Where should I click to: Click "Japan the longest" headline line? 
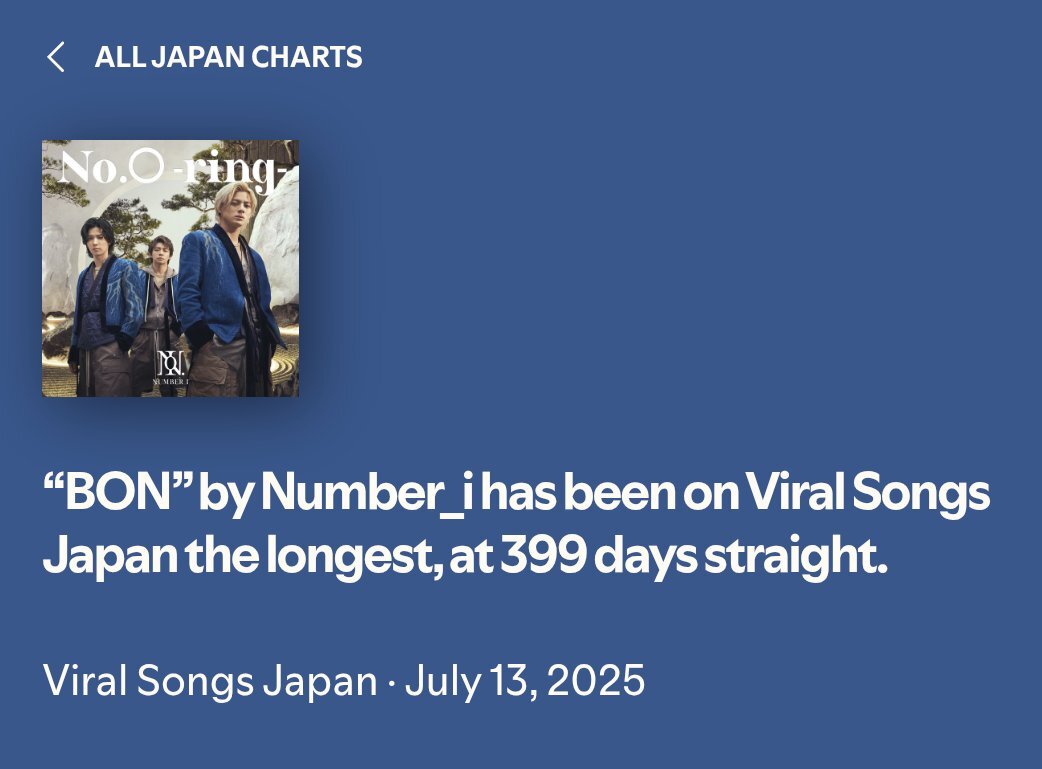pyautogui.click(x=242, y=556)
